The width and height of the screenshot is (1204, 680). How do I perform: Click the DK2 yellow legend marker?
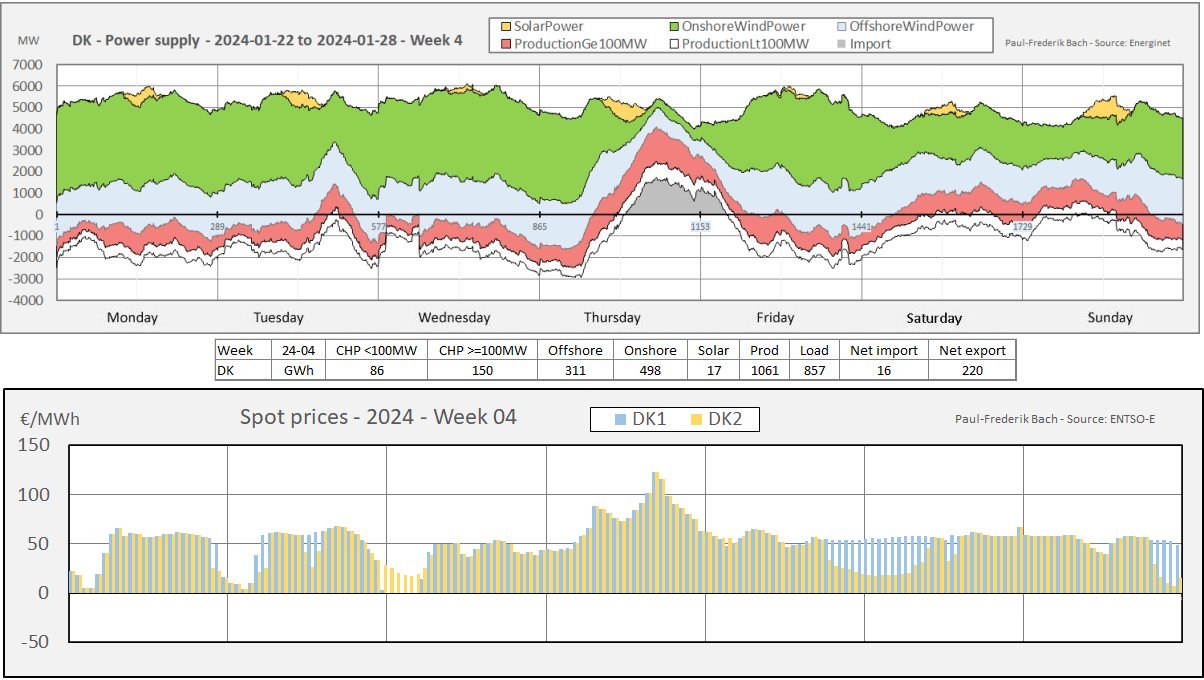(696, 420)
